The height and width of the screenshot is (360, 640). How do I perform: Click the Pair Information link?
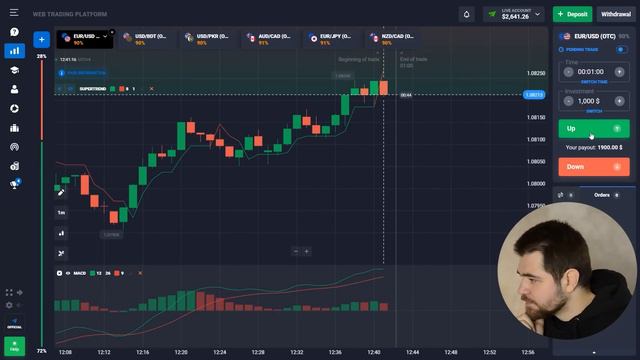tap(82, 73)
